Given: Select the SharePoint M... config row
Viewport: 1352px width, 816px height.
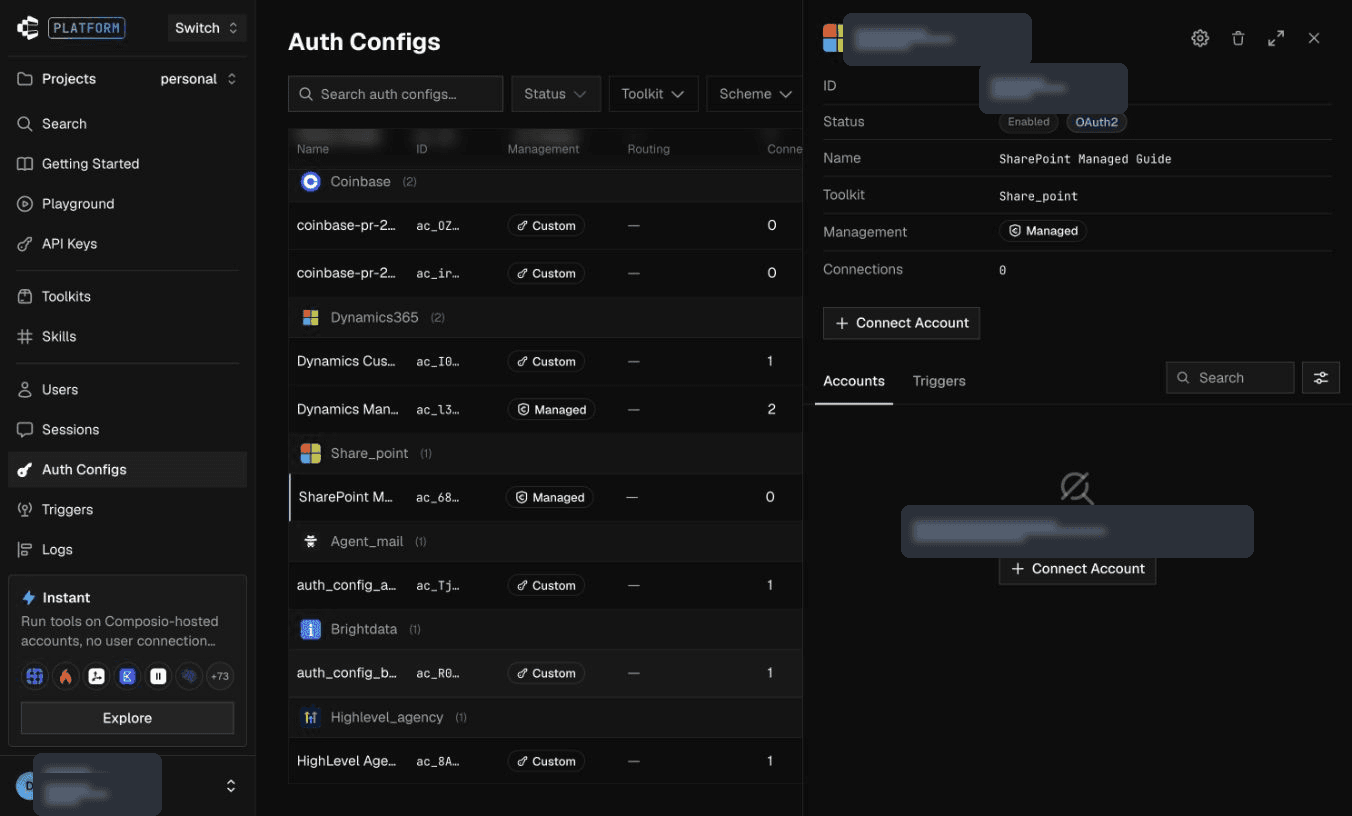Looking at the screenshot, I should 545,497.
